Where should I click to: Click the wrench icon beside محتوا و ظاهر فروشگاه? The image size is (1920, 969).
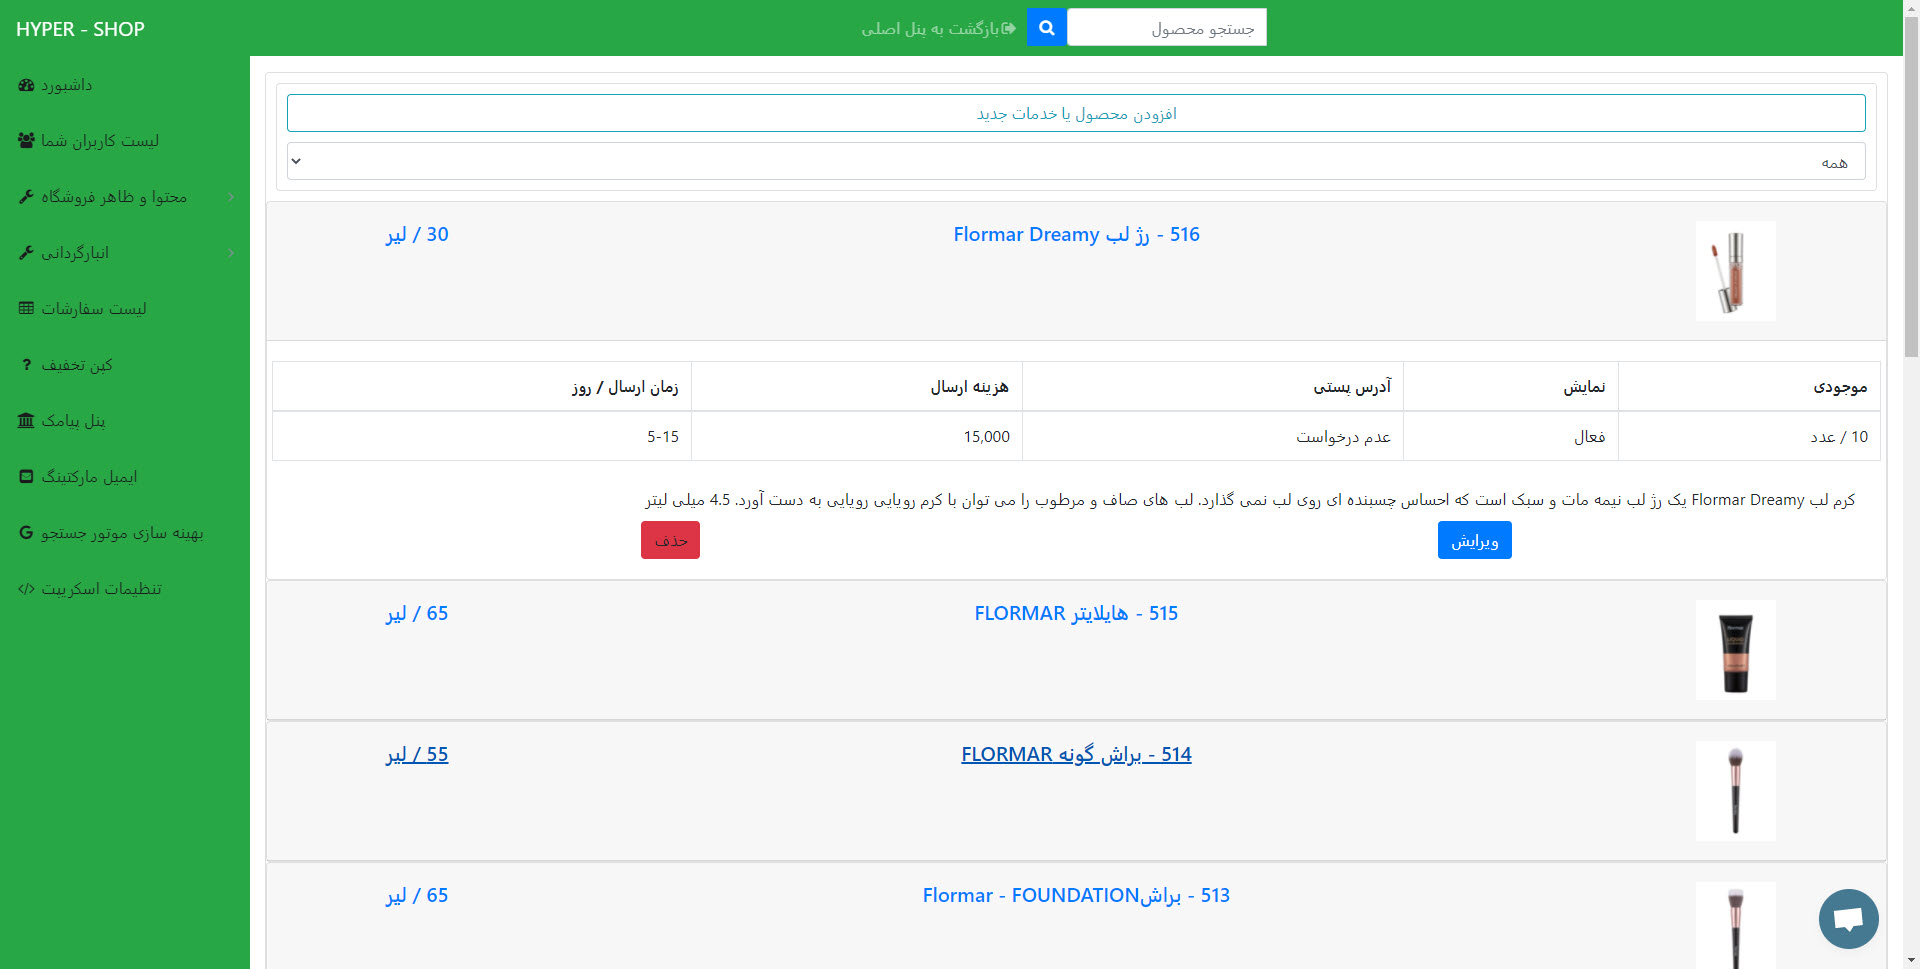tap(26, 197)
